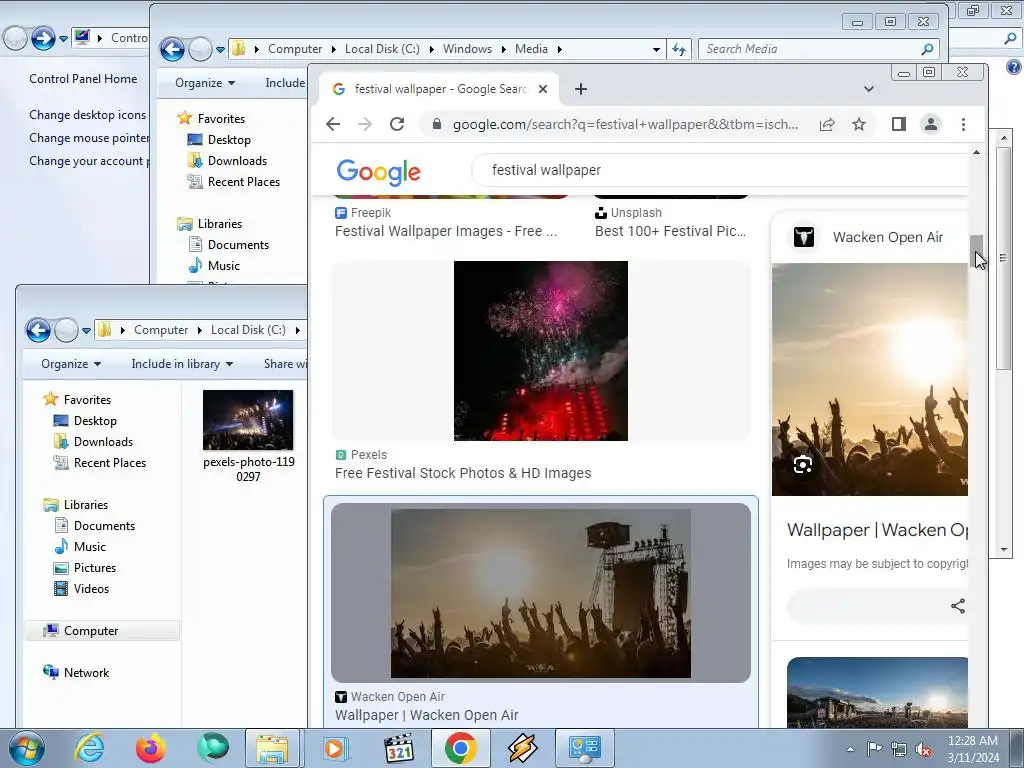Click Chrome's forward arrow
1024x768 pixels.
364,124
